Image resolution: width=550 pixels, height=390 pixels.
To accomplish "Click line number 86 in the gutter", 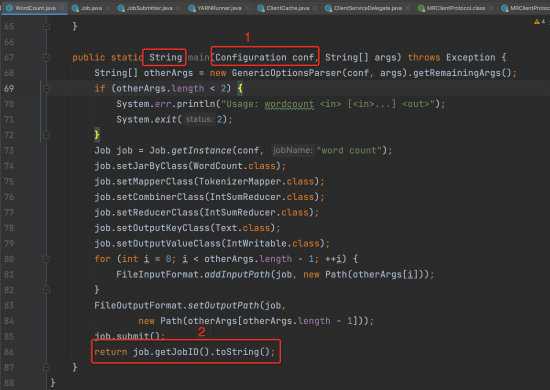I will pyautogui.click(x=9, y=352).
